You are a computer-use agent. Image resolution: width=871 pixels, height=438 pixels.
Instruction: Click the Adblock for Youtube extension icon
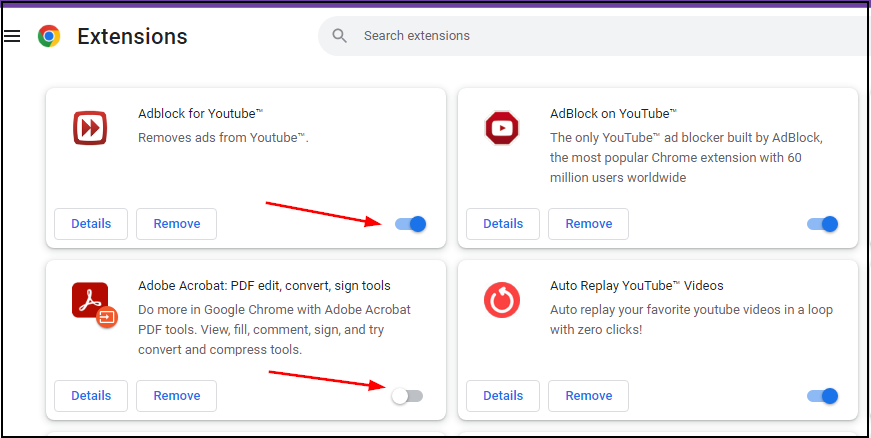click(89, 128)
